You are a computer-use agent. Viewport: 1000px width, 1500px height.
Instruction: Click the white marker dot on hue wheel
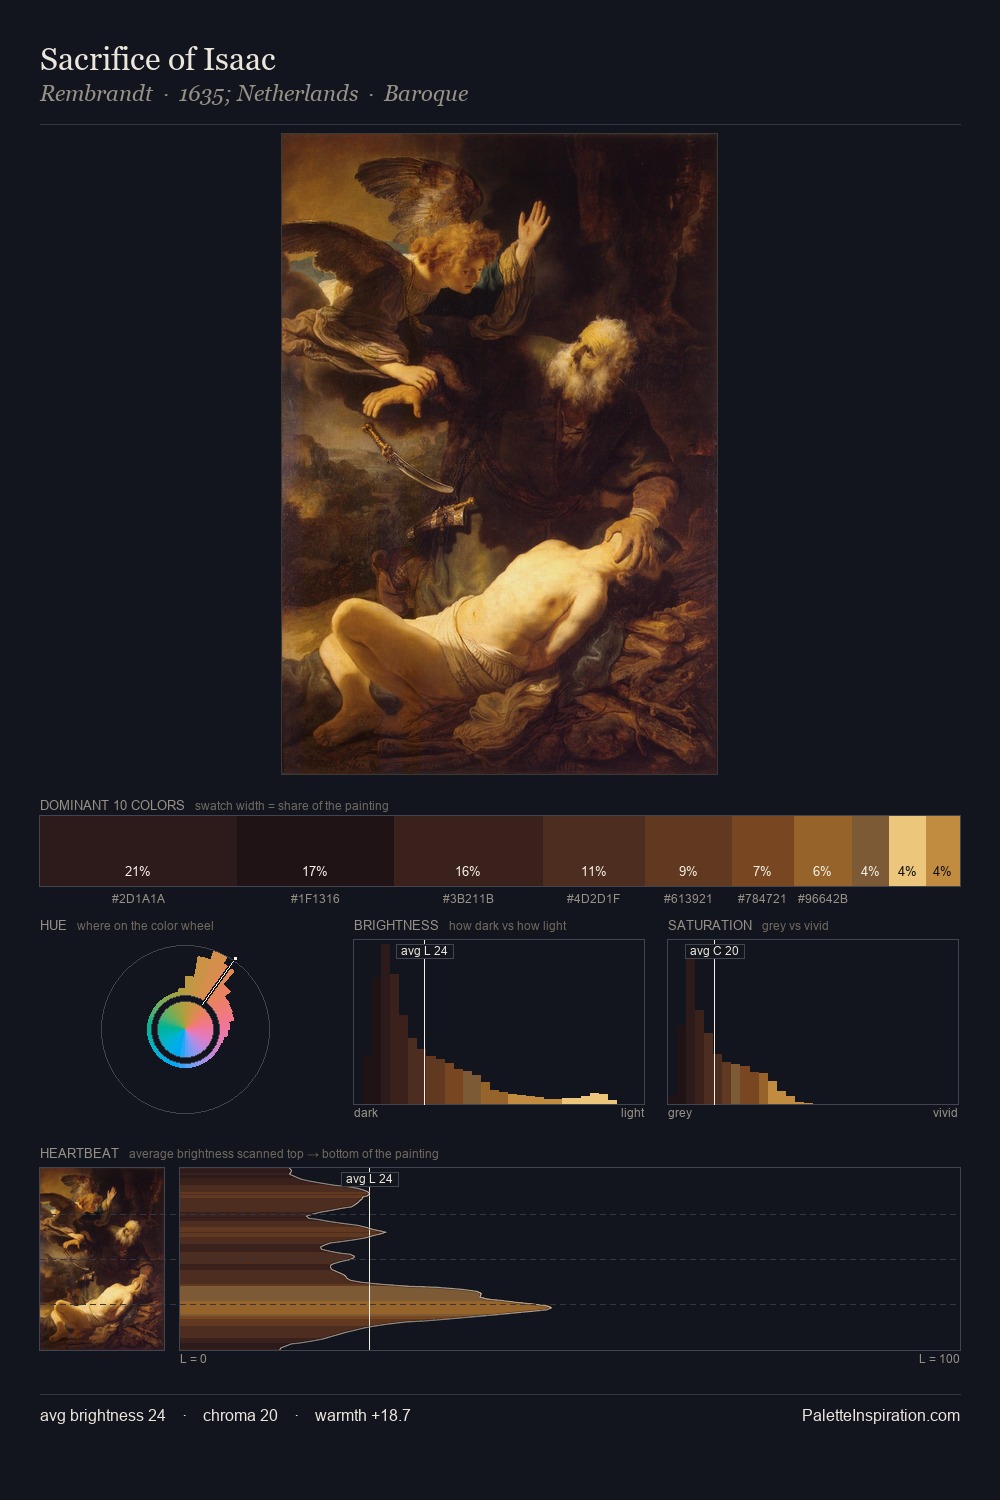(x=235, y=960)
